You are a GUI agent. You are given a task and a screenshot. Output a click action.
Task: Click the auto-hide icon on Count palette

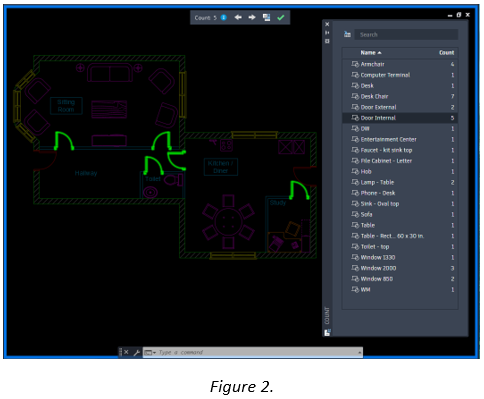(x=327, y=33)
